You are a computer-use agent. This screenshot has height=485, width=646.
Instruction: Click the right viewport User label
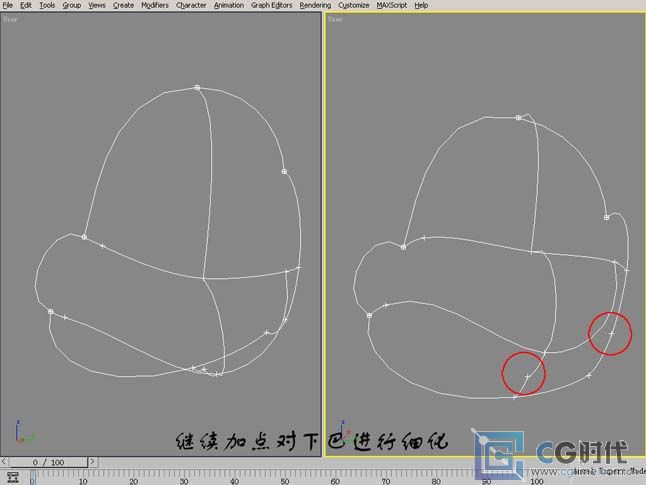[x=335, y=18]
